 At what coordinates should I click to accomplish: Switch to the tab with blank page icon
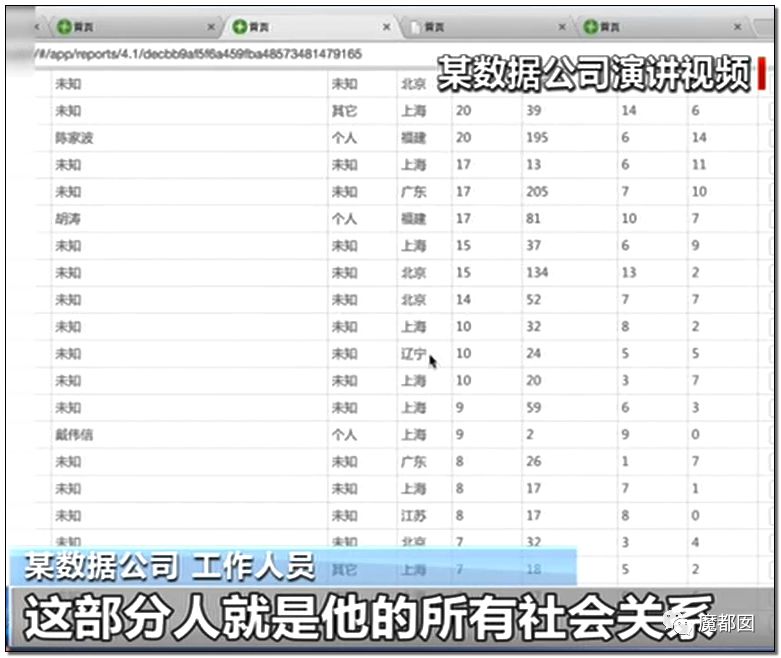click(487, 27)
